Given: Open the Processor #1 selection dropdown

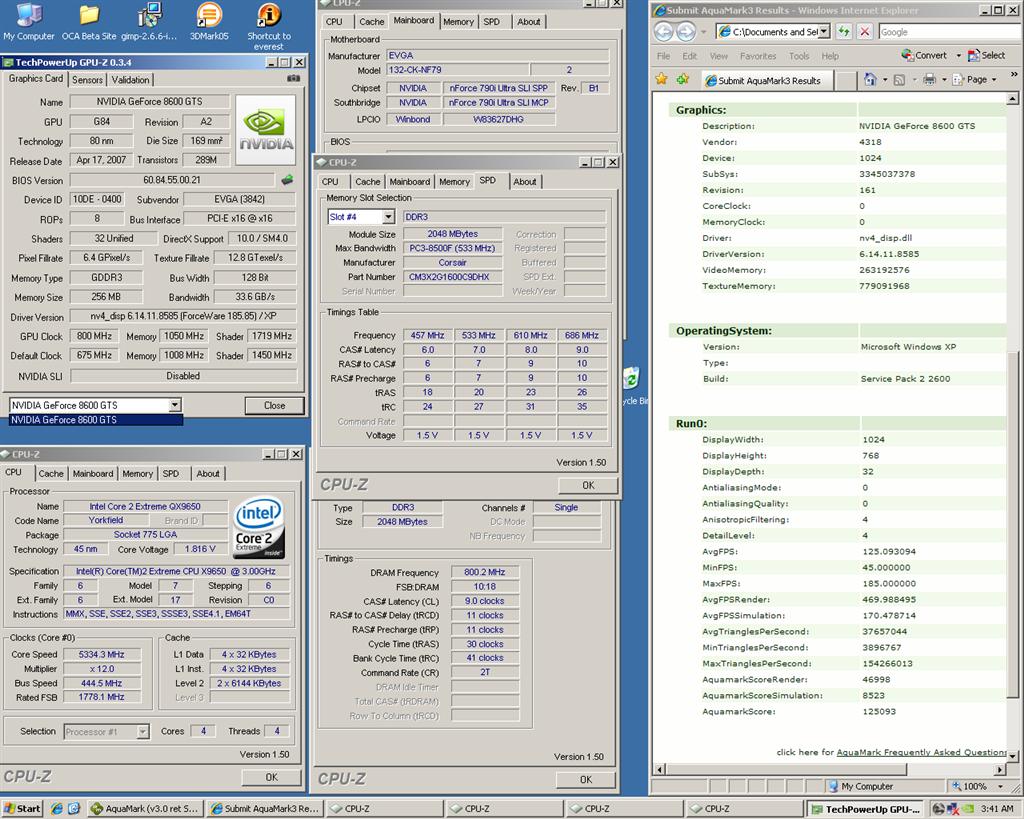Looking at the screenshot, I should (x=143, y=731).
